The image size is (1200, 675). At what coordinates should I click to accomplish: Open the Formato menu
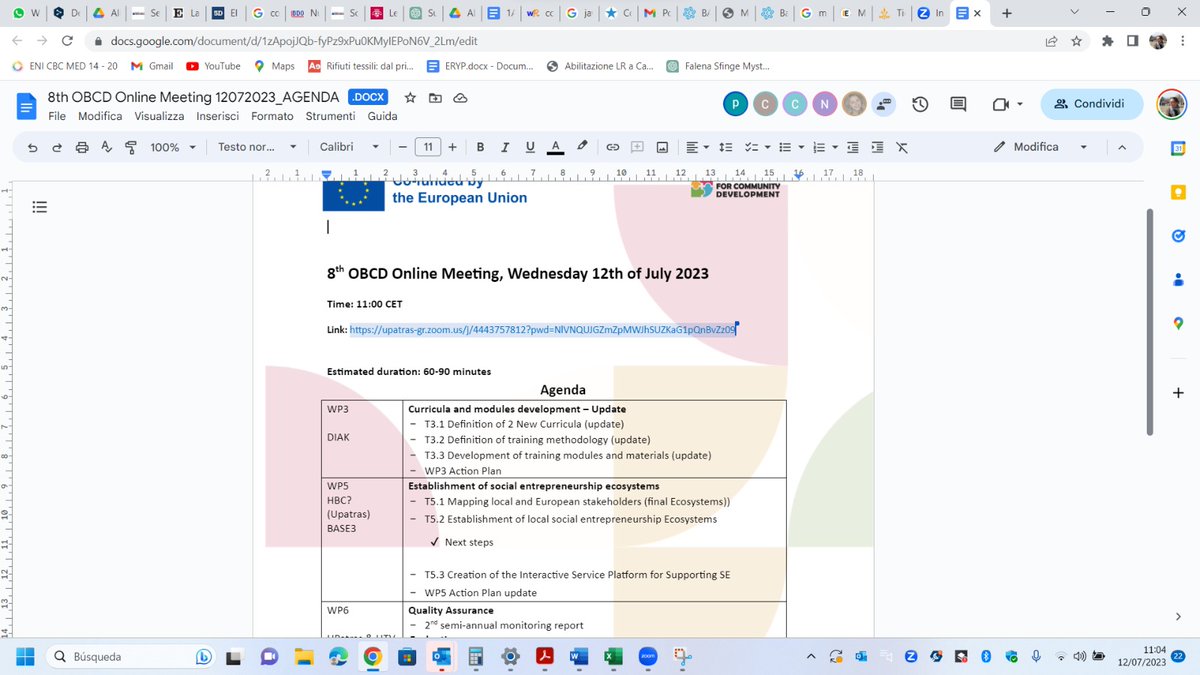[x=272, y=116]
